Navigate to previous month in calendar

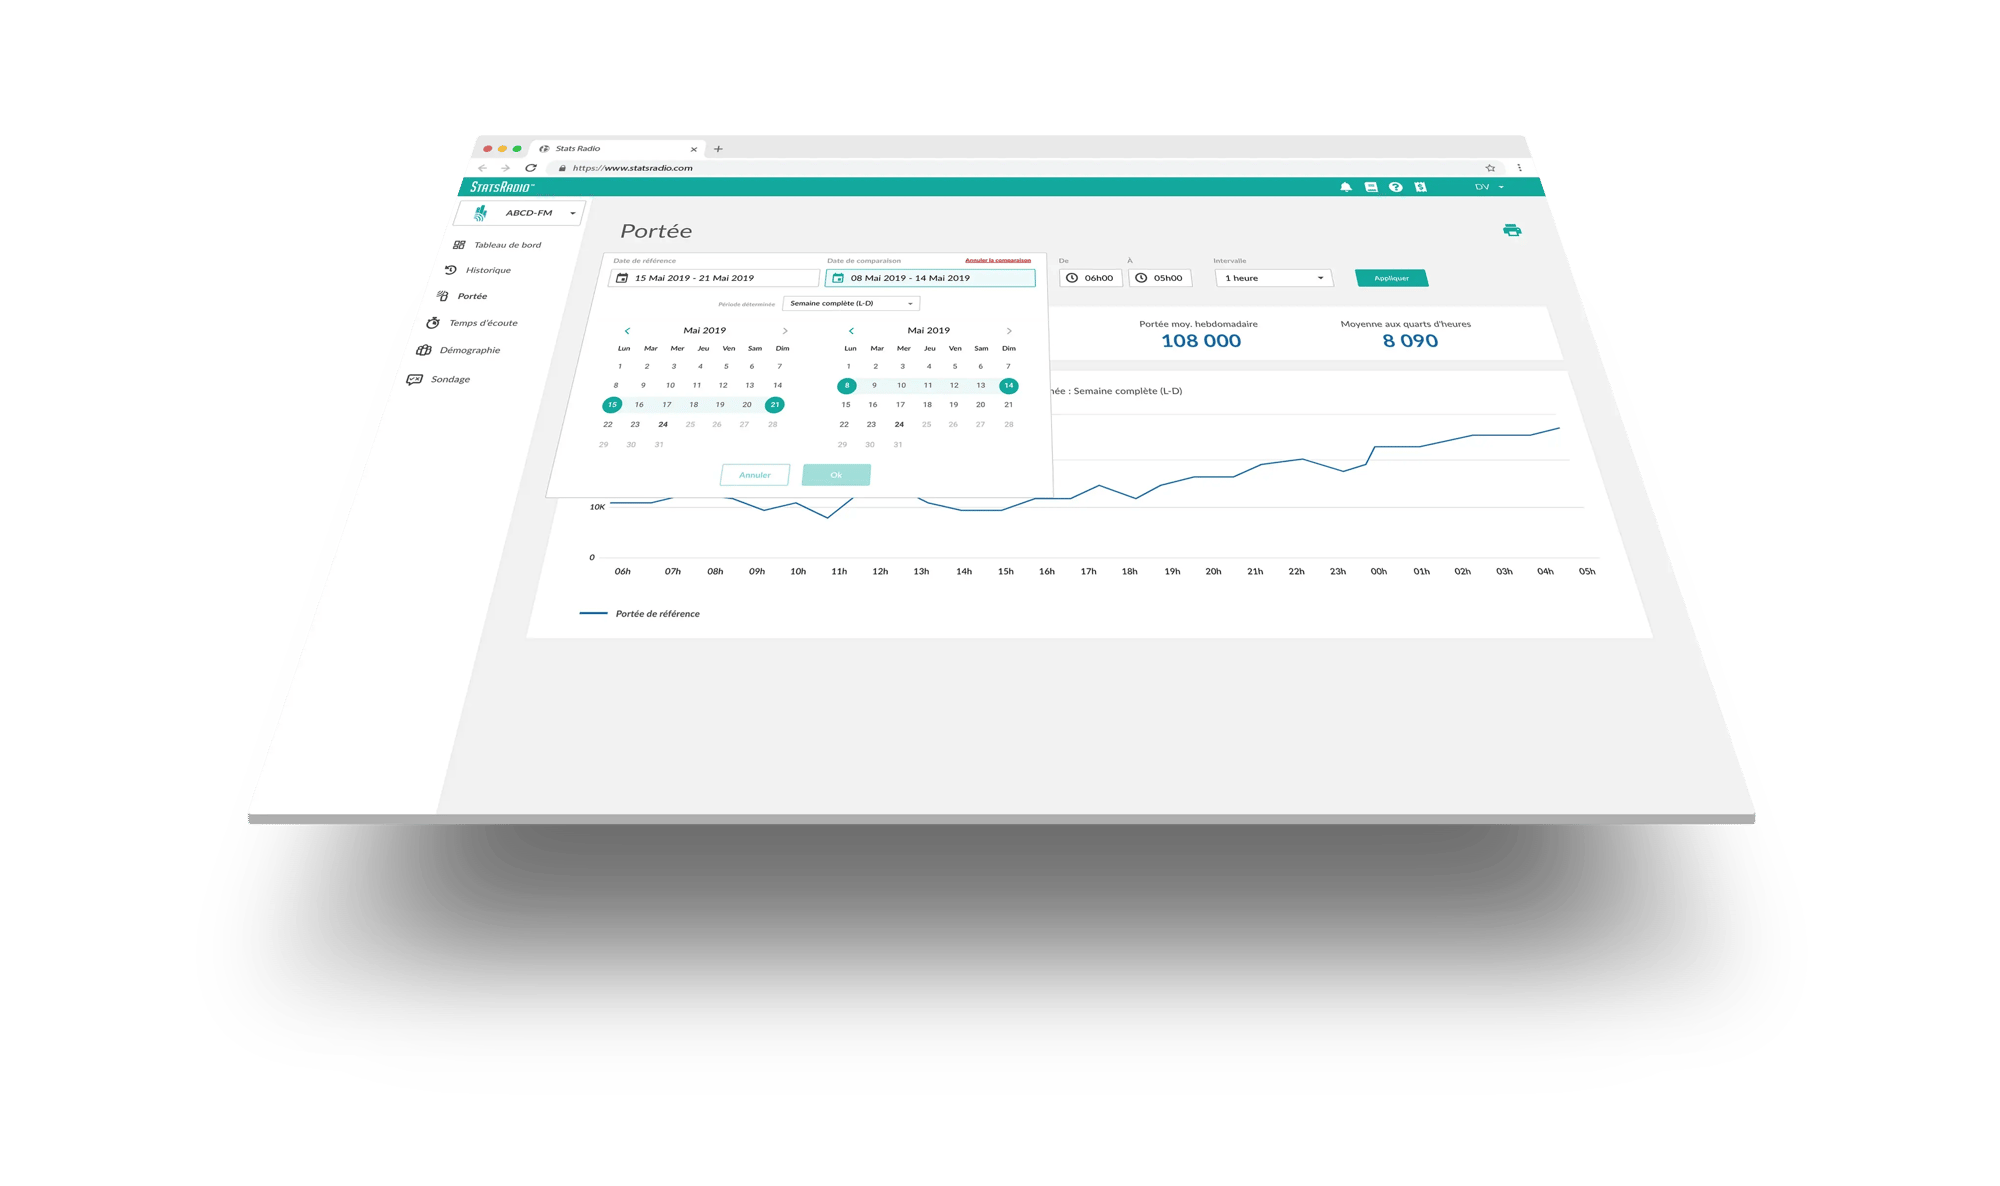point(627,329)
